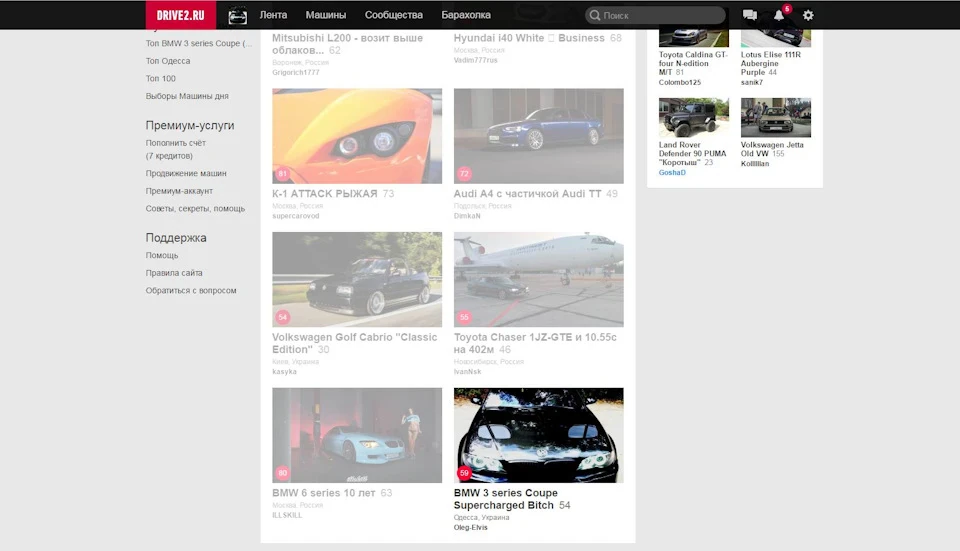The width and height of the screenshot is (960, 551).
Task: Open the Toyota Chaser airplane photo
Action: click(539, 279)
